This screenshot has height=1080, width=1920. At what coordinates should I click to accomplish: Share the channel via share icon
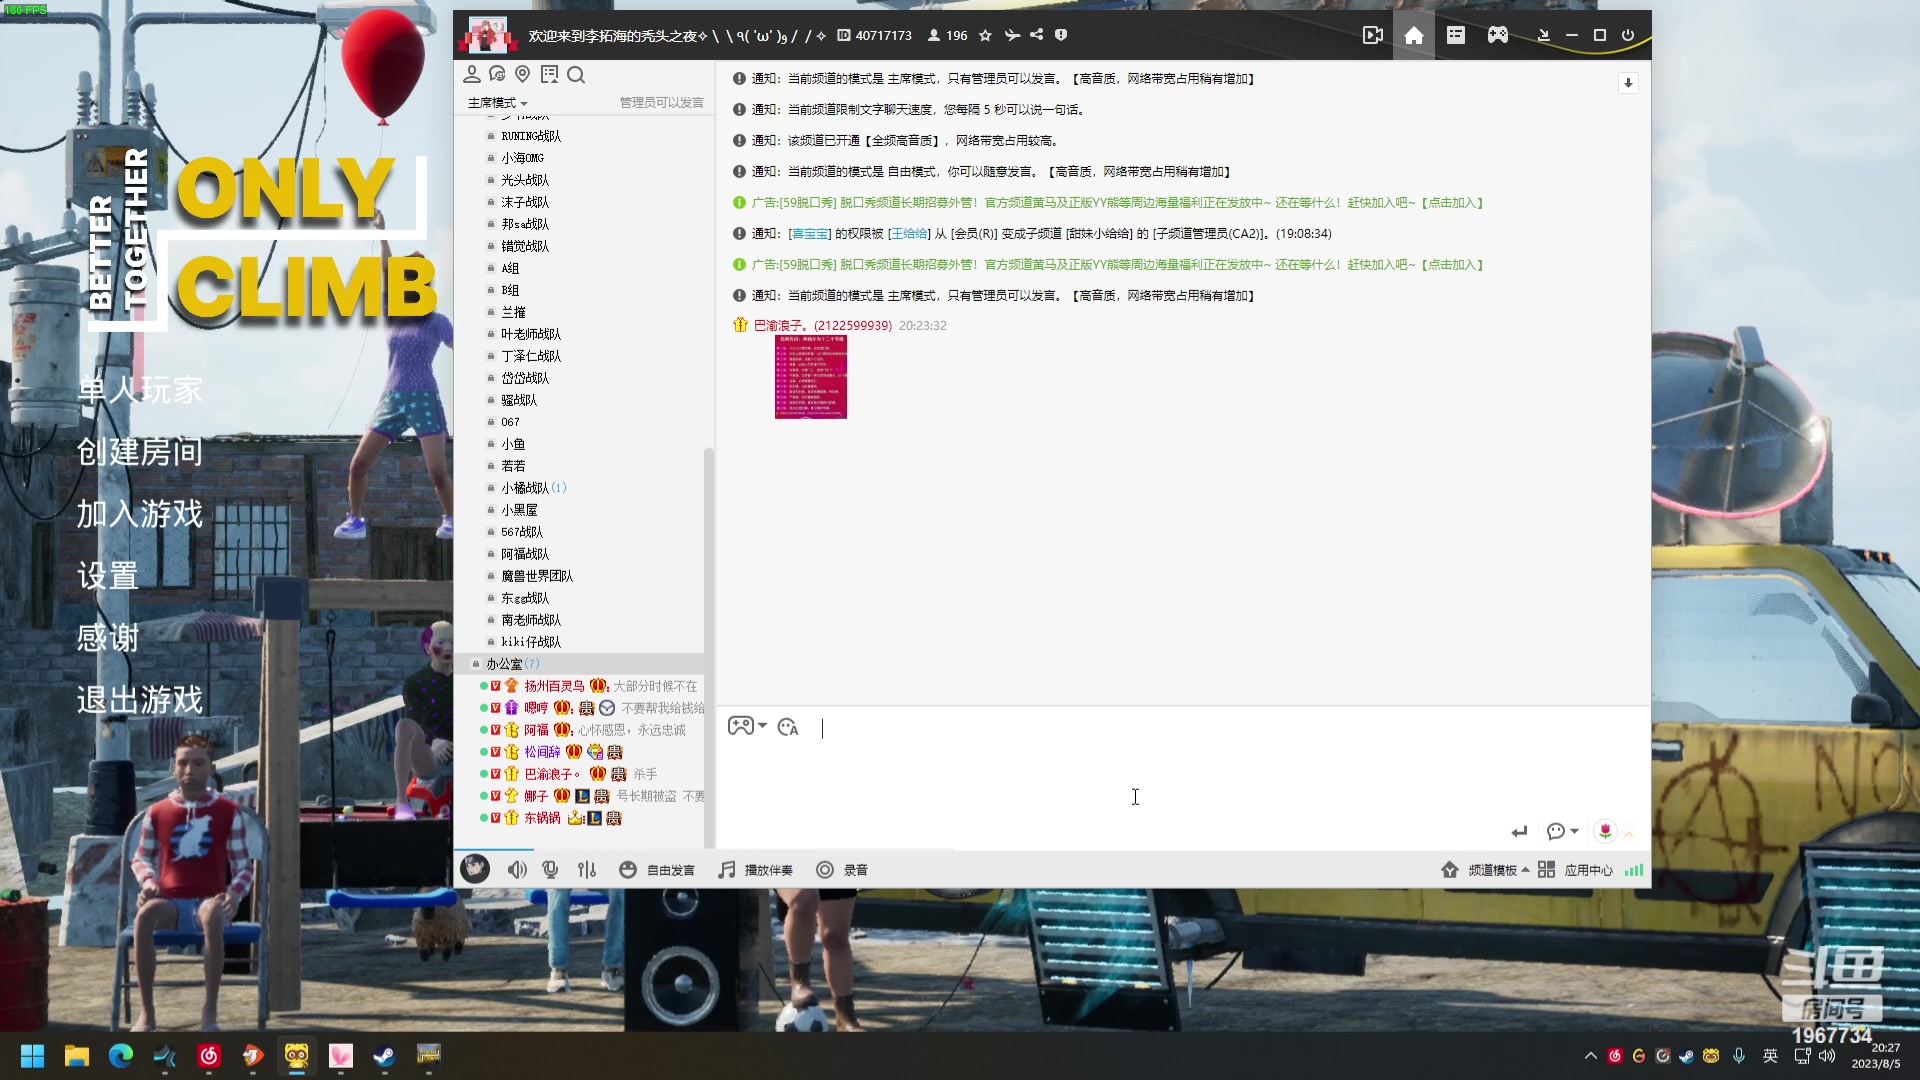point(1037,35)
